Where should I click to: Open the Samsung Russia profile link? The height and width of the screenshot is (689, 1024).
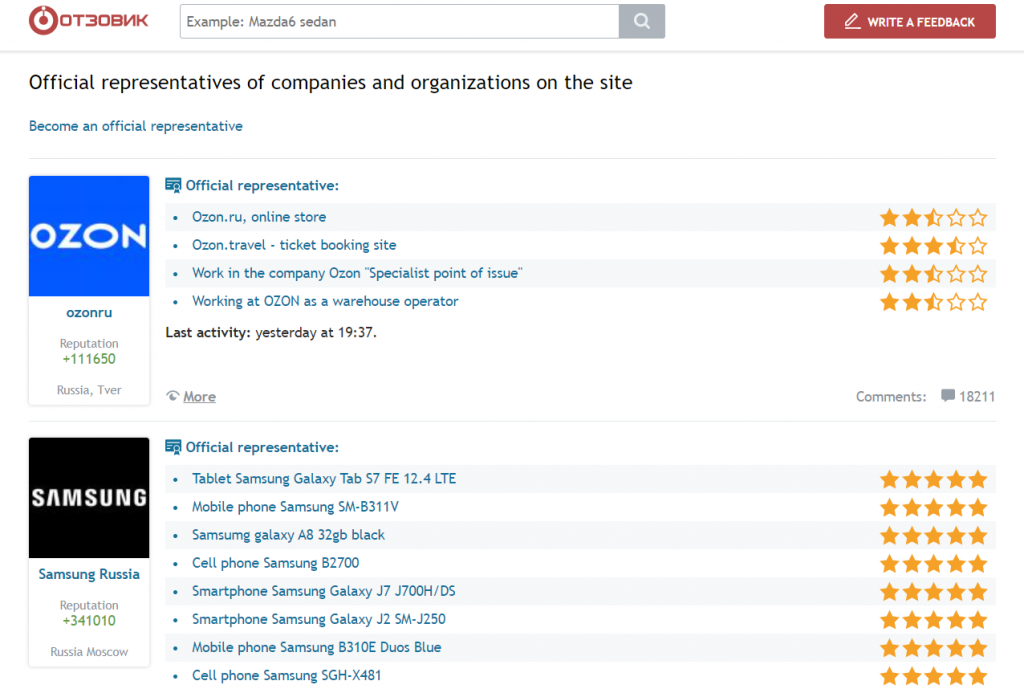coord(89,574)
